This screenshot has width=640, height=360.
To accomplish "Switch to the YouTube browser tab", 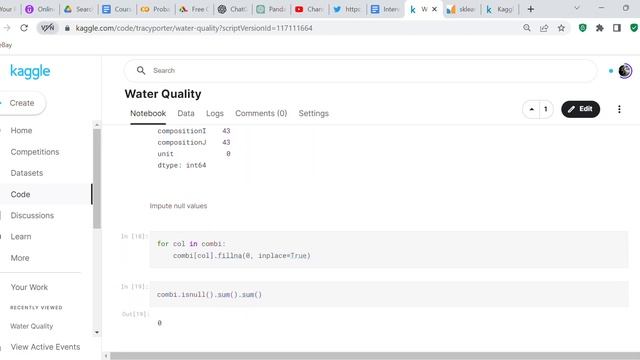I will [309, 9].
